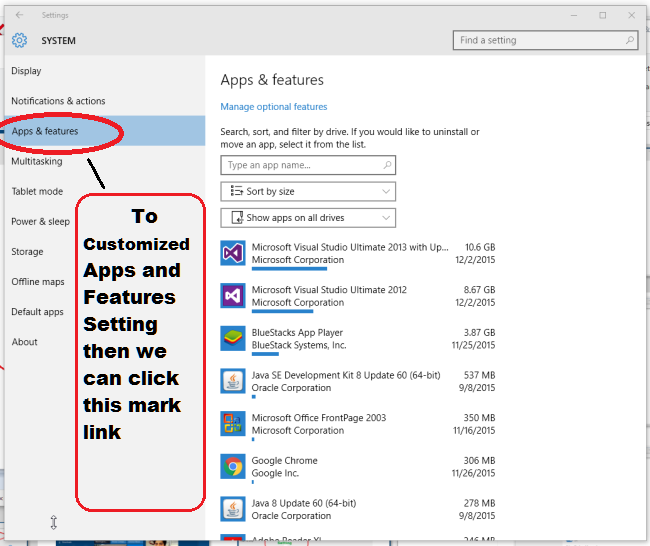Click the 10.6 GB size value
Viewport: 650px width, 546px height.
480,247
